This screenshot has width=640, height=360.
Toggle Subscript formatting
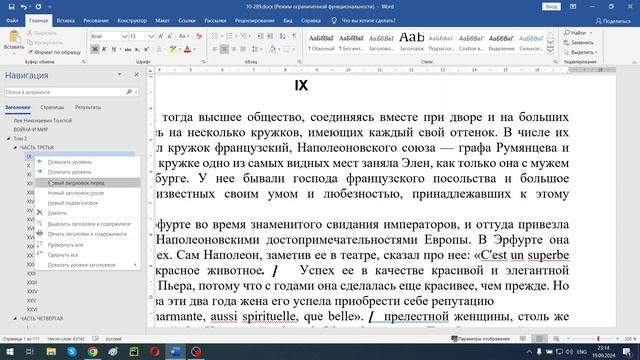click(x=137, y=49)
